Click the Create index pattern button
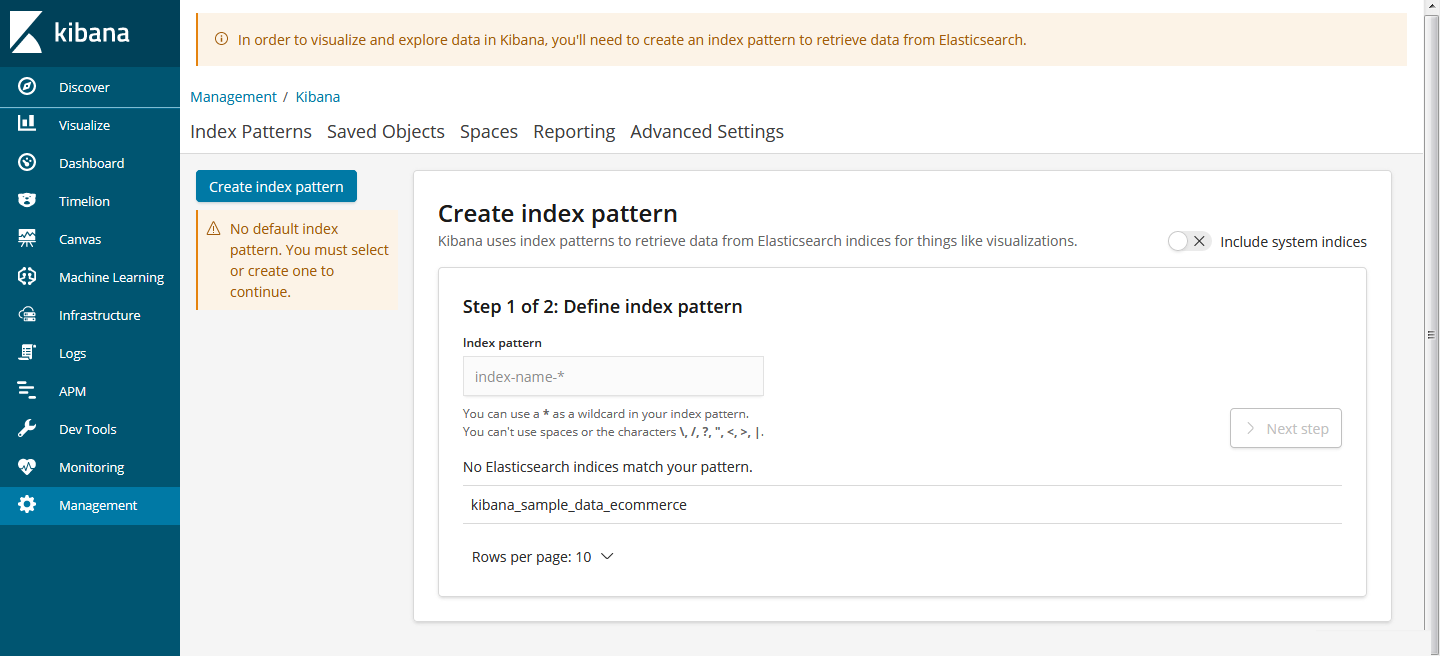1440x656 pixels. tap(276, 186)
